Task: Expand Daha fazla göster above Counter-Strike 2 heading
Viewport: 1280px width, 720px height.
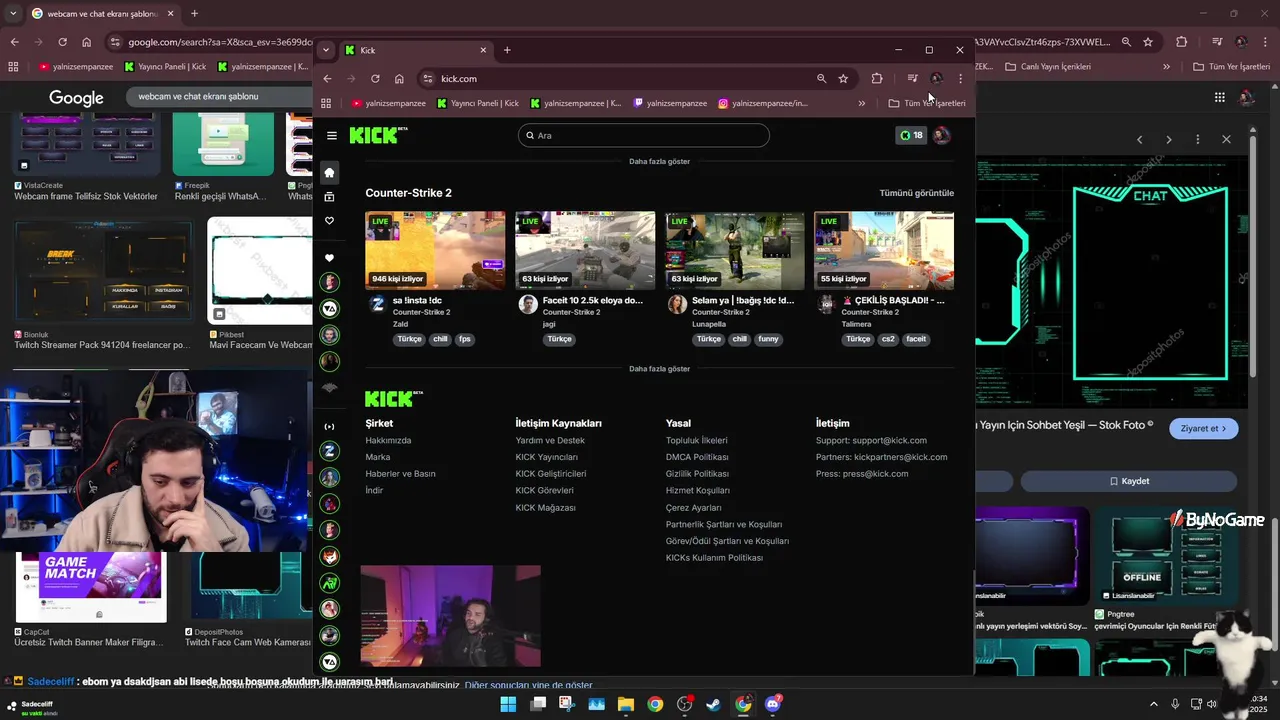Action: click(659, 161)
